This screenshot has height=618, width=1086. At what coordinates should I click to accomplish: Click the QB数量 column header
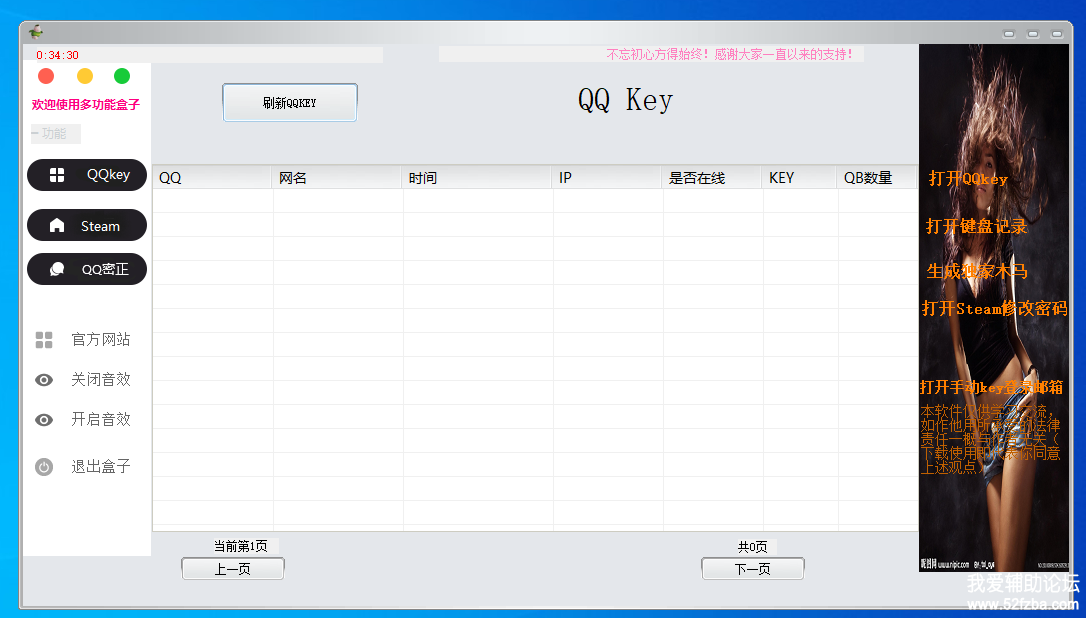[877, 177]
